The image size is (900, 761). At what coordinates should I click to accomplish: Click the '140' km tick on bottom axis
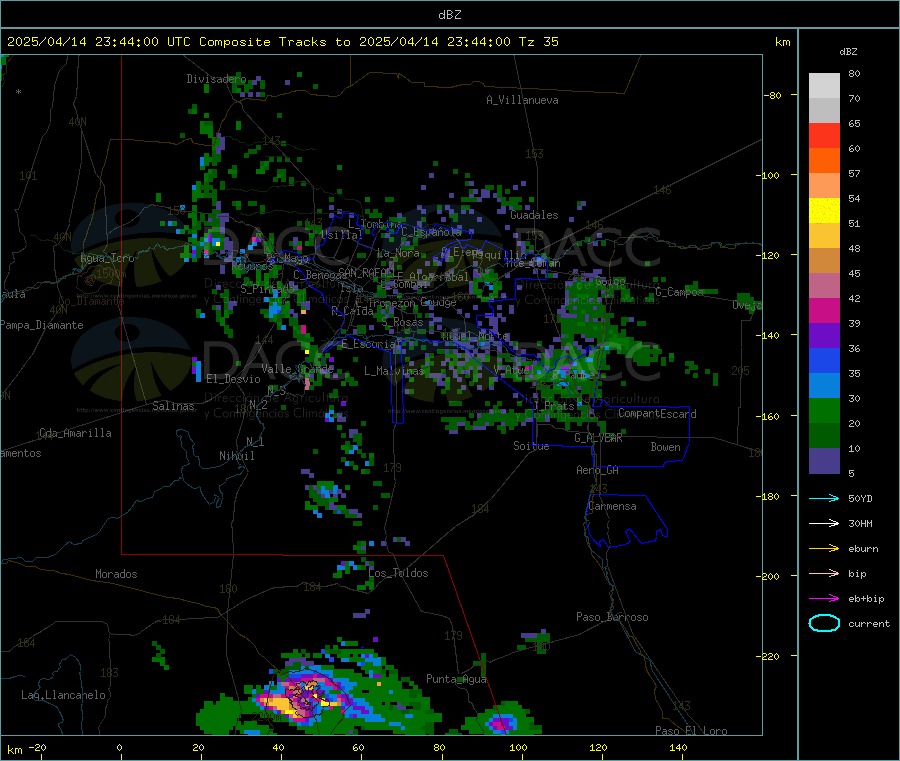[x=678, y=747]
